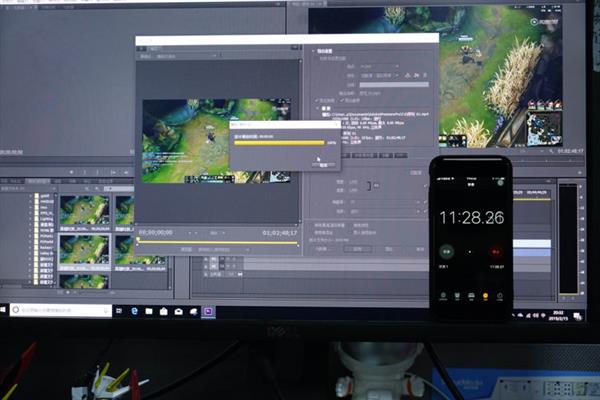This screenshot has width=600, height=400.
Task: Collapse the summary section in export settings
Action: [x=318, y=109]
